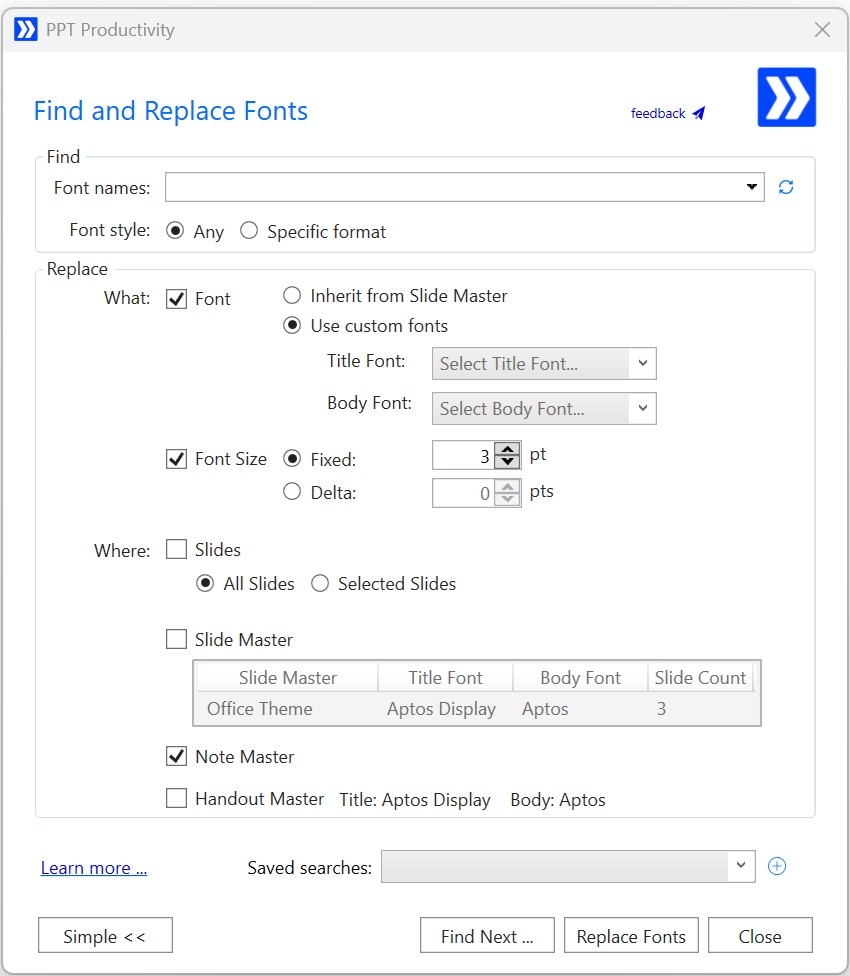Increase Fixed font size with up arrow
Viewport: 850px width, 976px height.
tap(508, 449)
